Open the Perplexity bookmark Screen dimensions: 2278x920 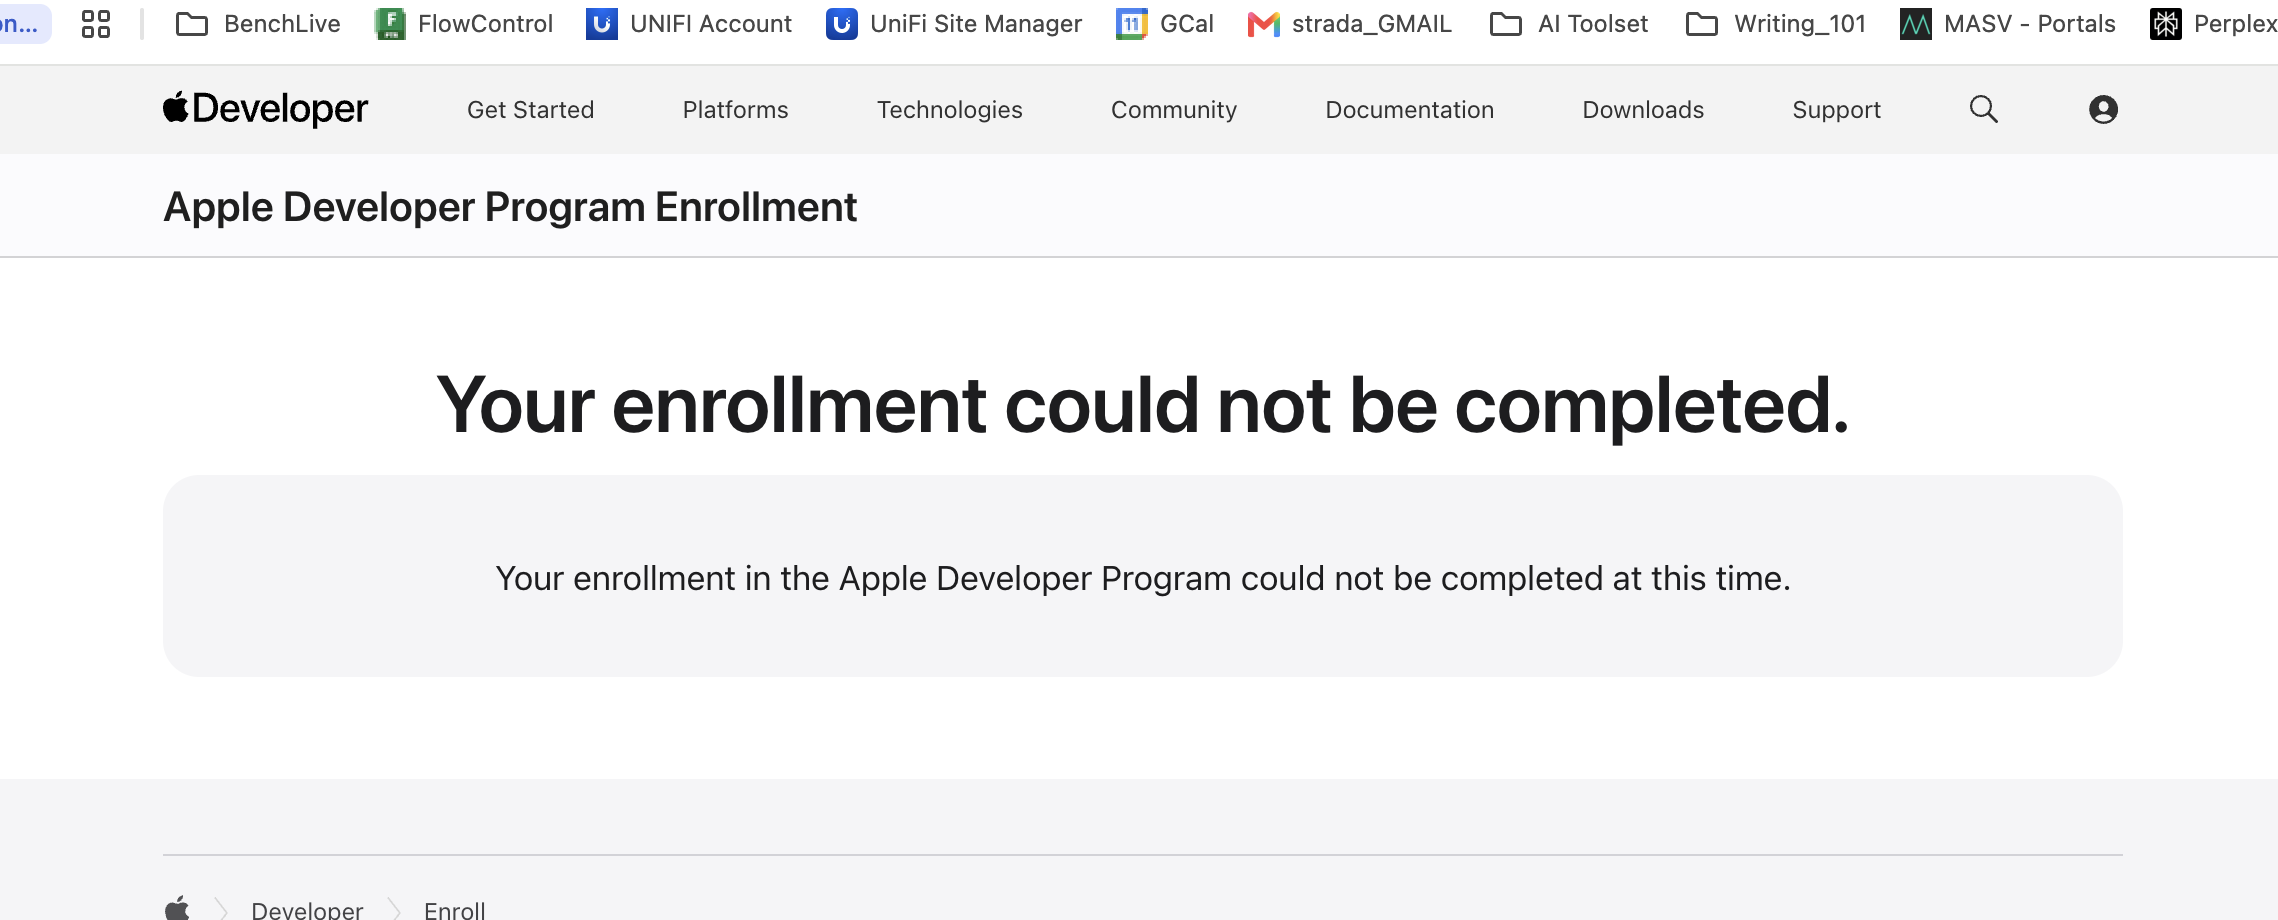pyautogui.click(x=2213, y=24)
